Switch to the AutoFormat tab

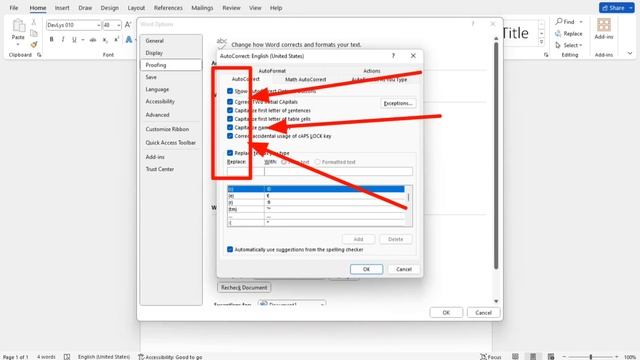point(272,71)
